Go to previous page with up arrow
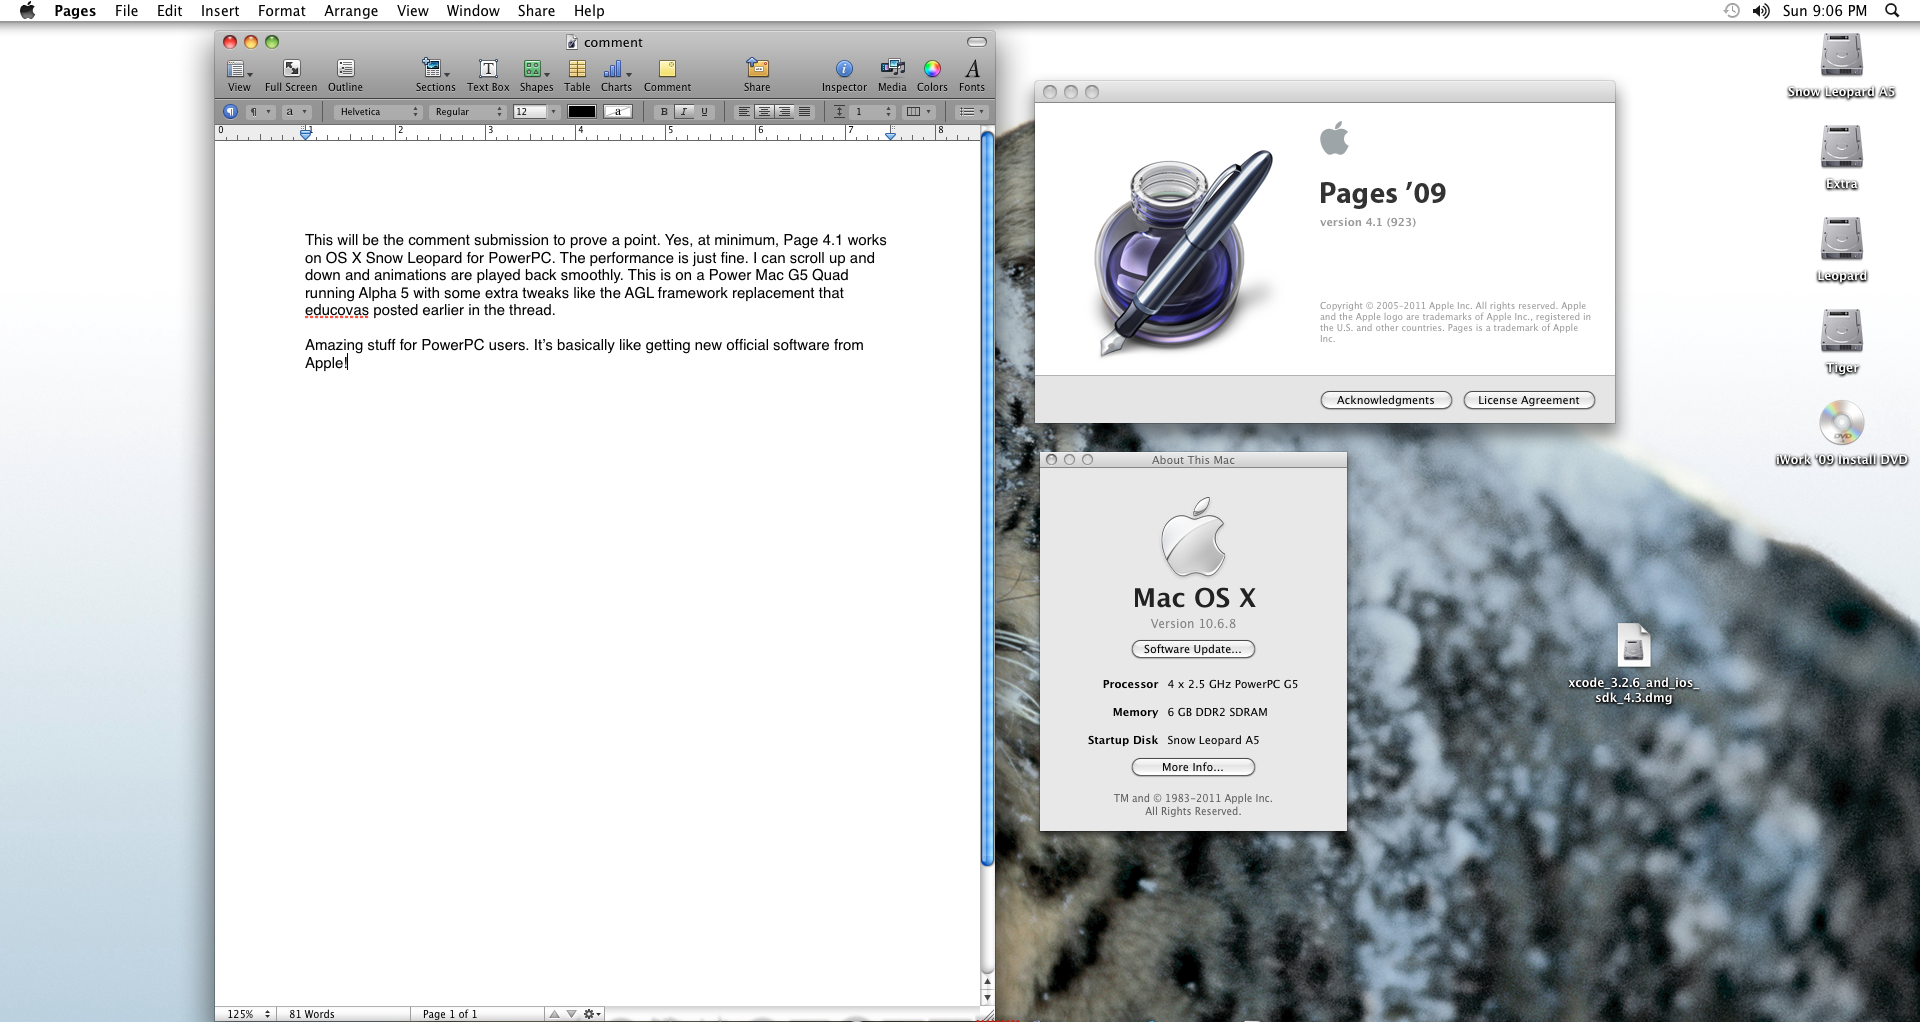This screenshot has height=1022, width=1920. coord(554,1014)
